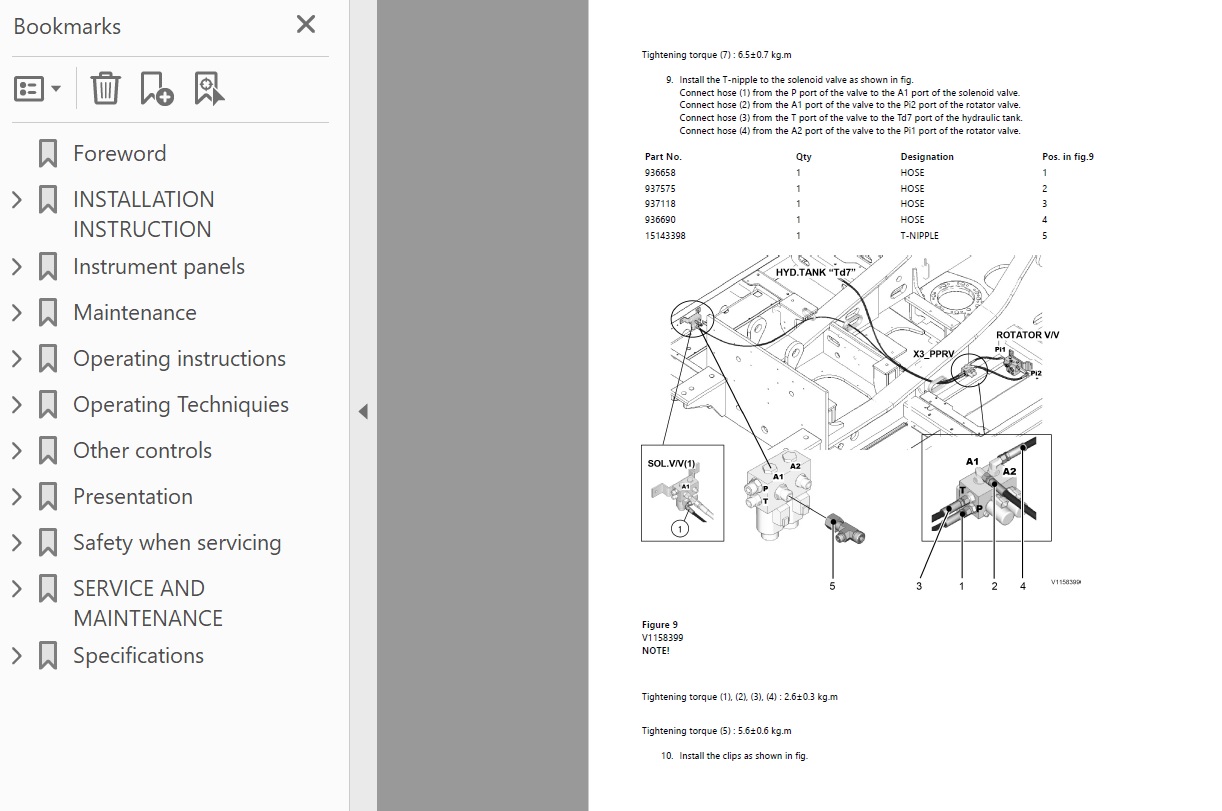Go to Operating Techniquies bookmark

(x=180, y=405)
